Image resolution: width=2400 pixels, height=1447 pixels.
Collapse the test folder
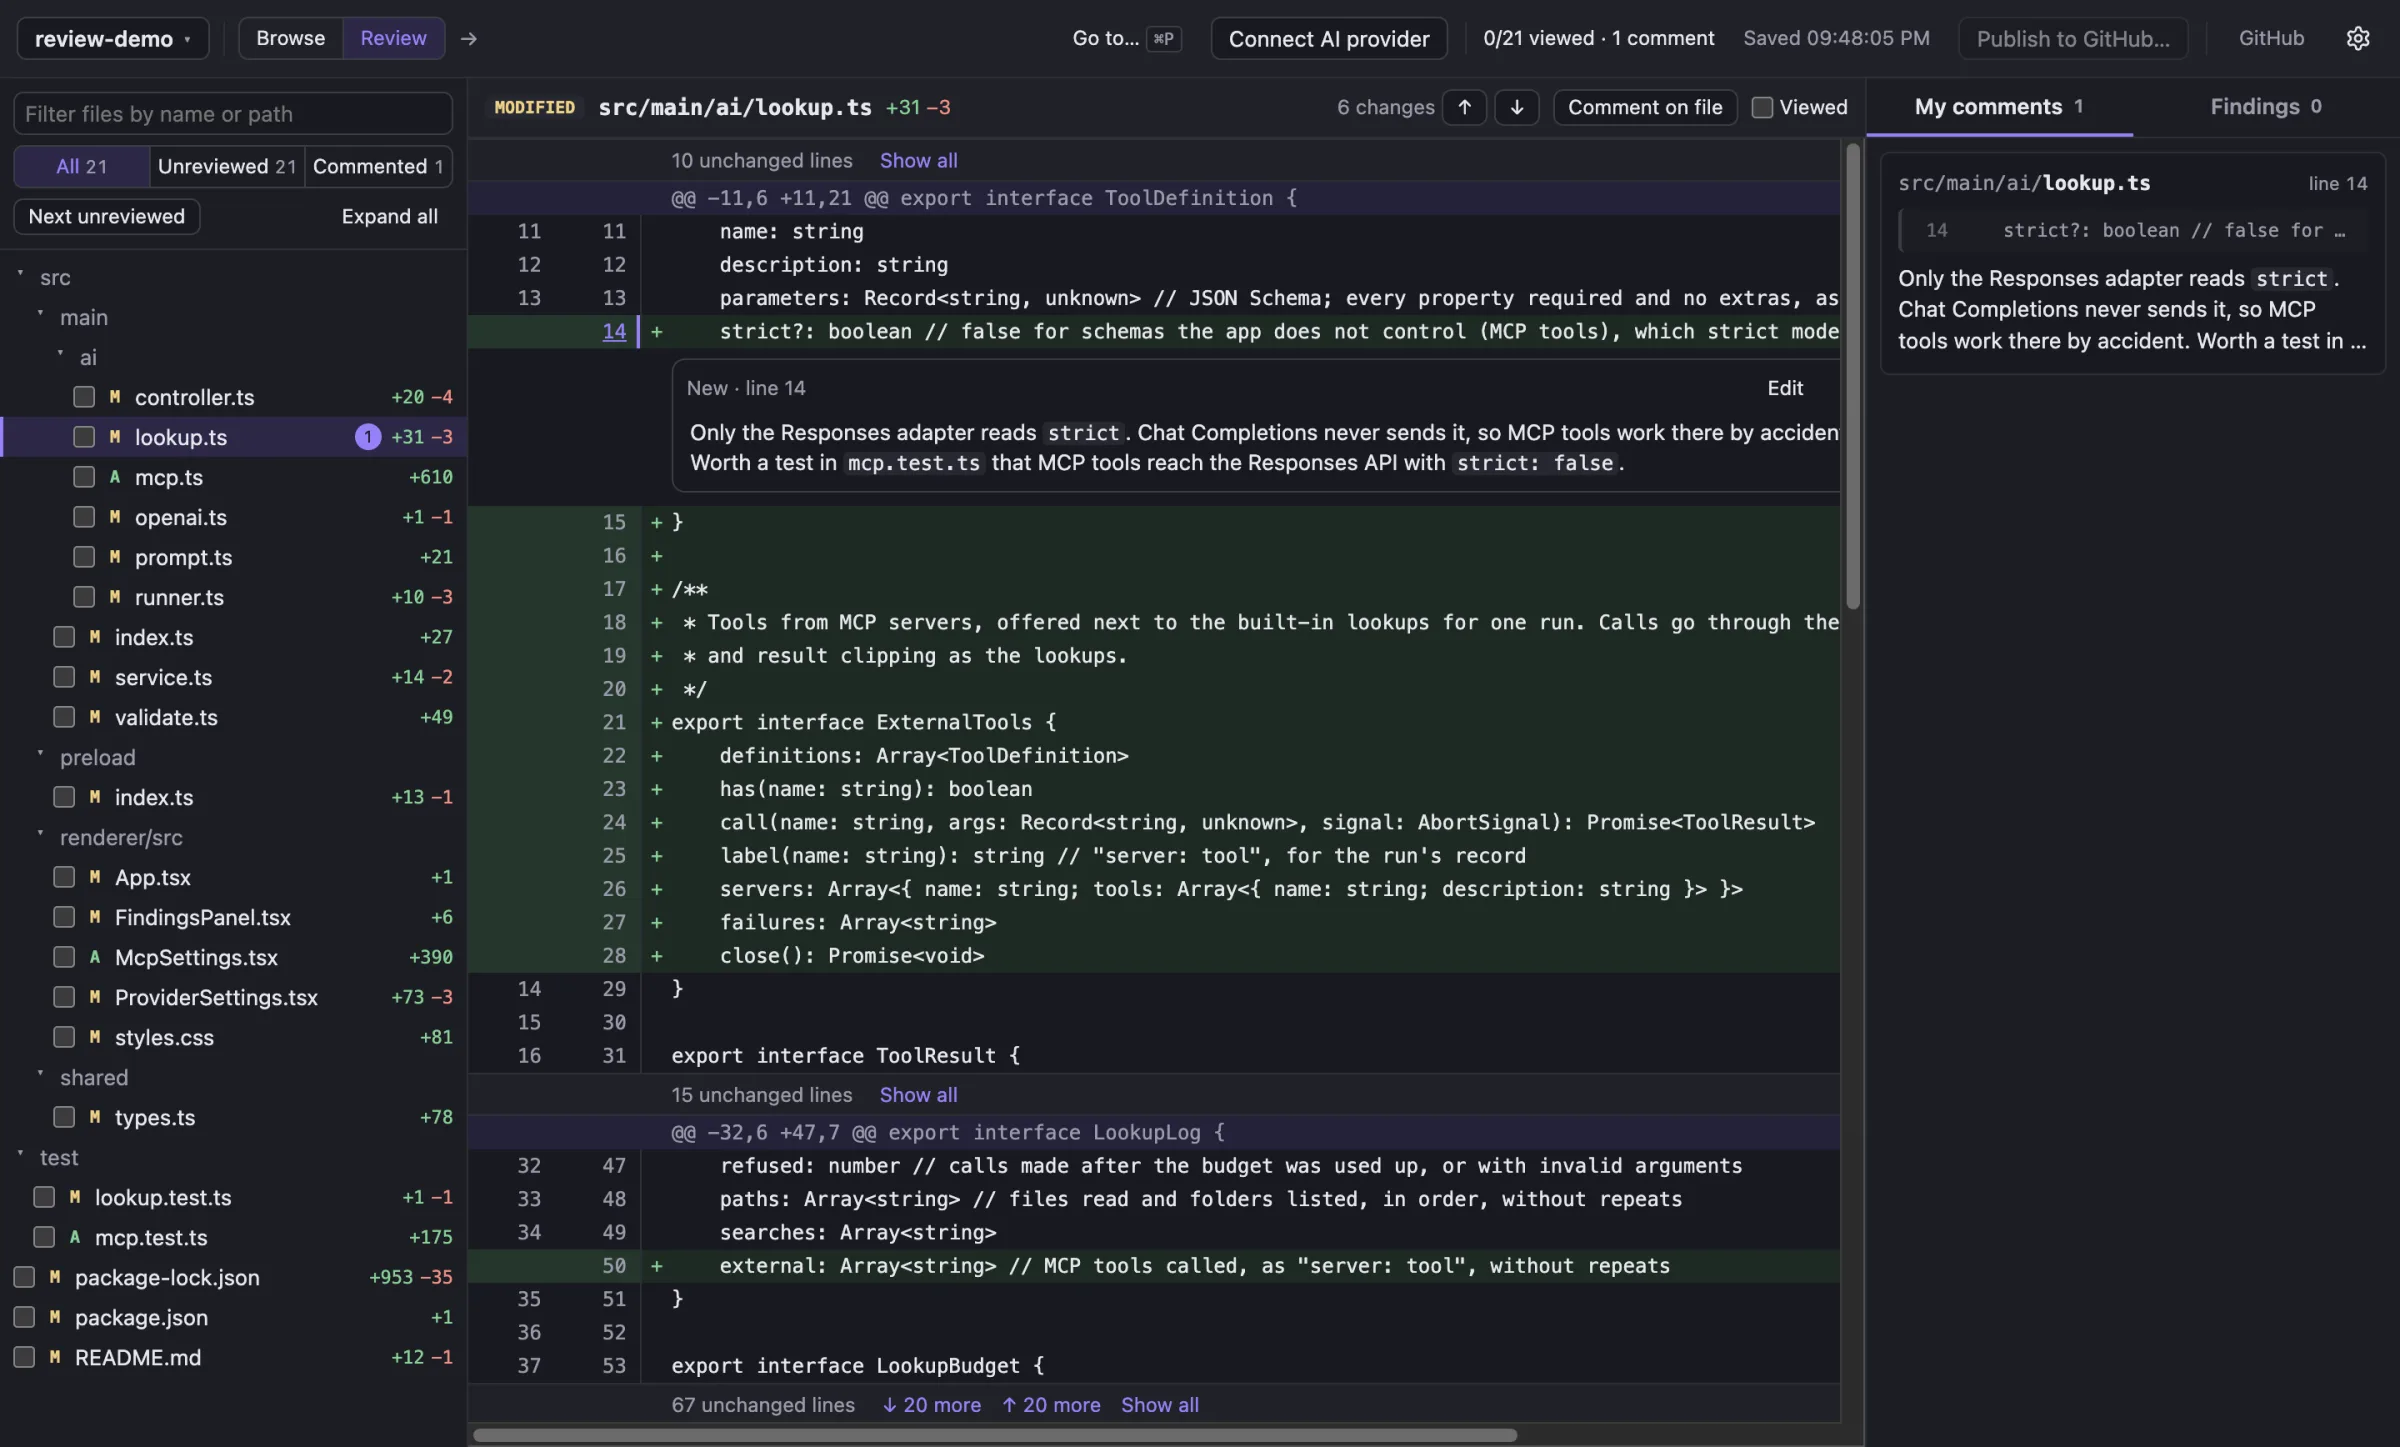pyautogui.click(x=20, y=1153)
